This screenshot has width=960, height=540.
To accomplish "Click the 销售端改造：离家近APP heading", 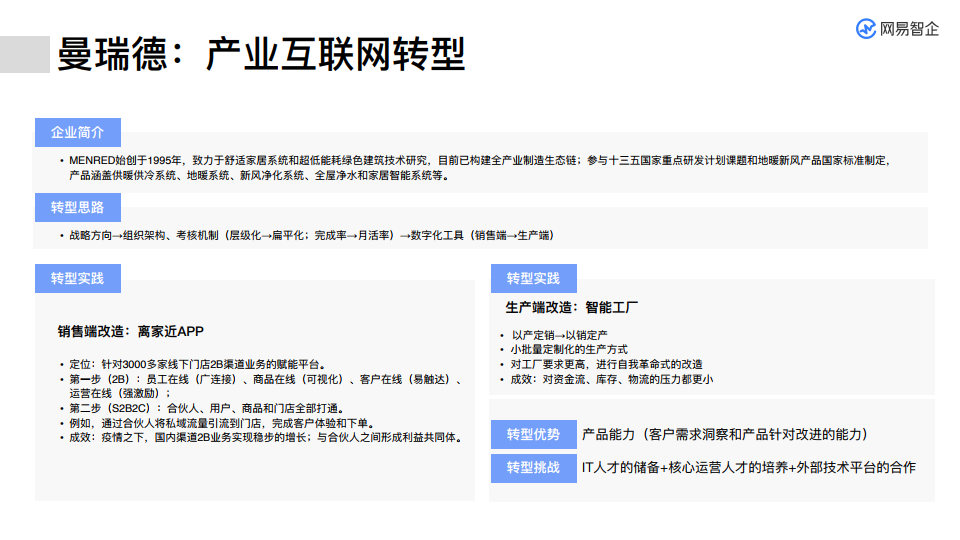I will [131, 331].
